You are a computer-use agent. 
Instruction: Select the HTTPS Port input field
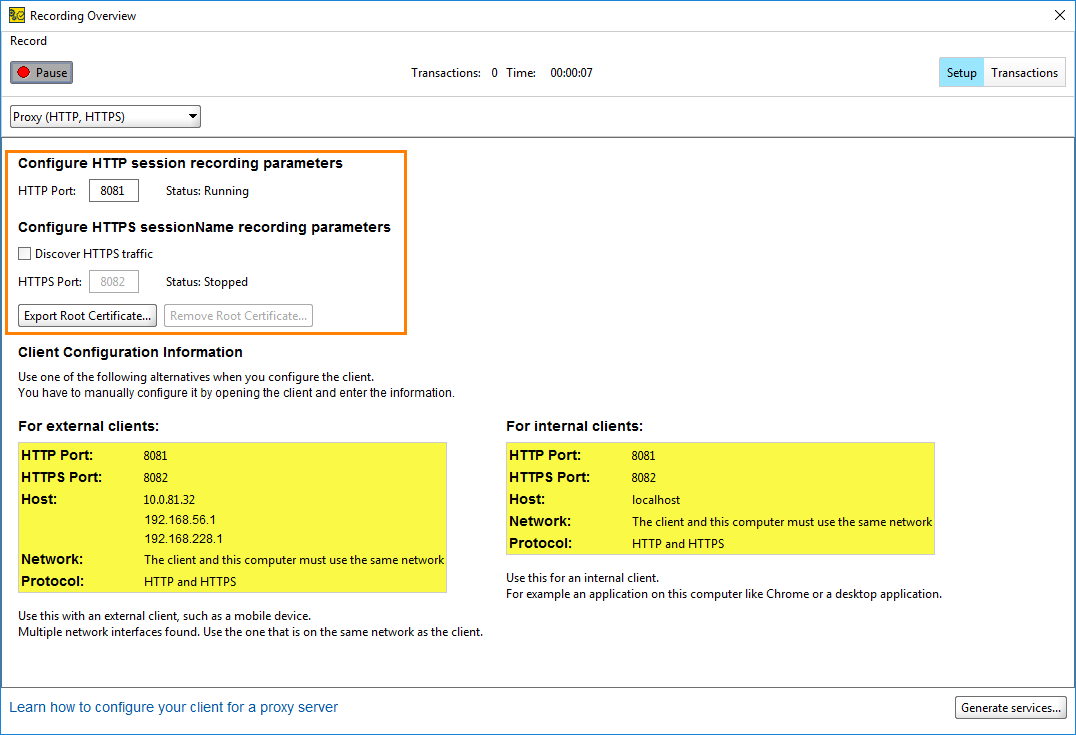113,281
